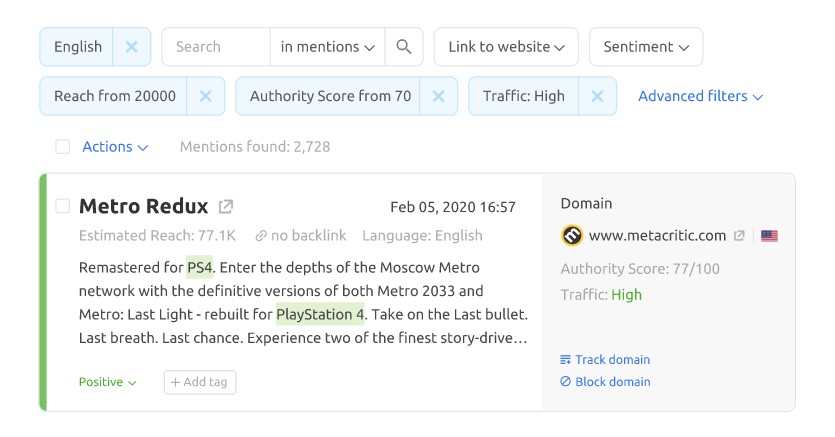
Task: Open the Sentiment filter dropdown
Action: 646,47
